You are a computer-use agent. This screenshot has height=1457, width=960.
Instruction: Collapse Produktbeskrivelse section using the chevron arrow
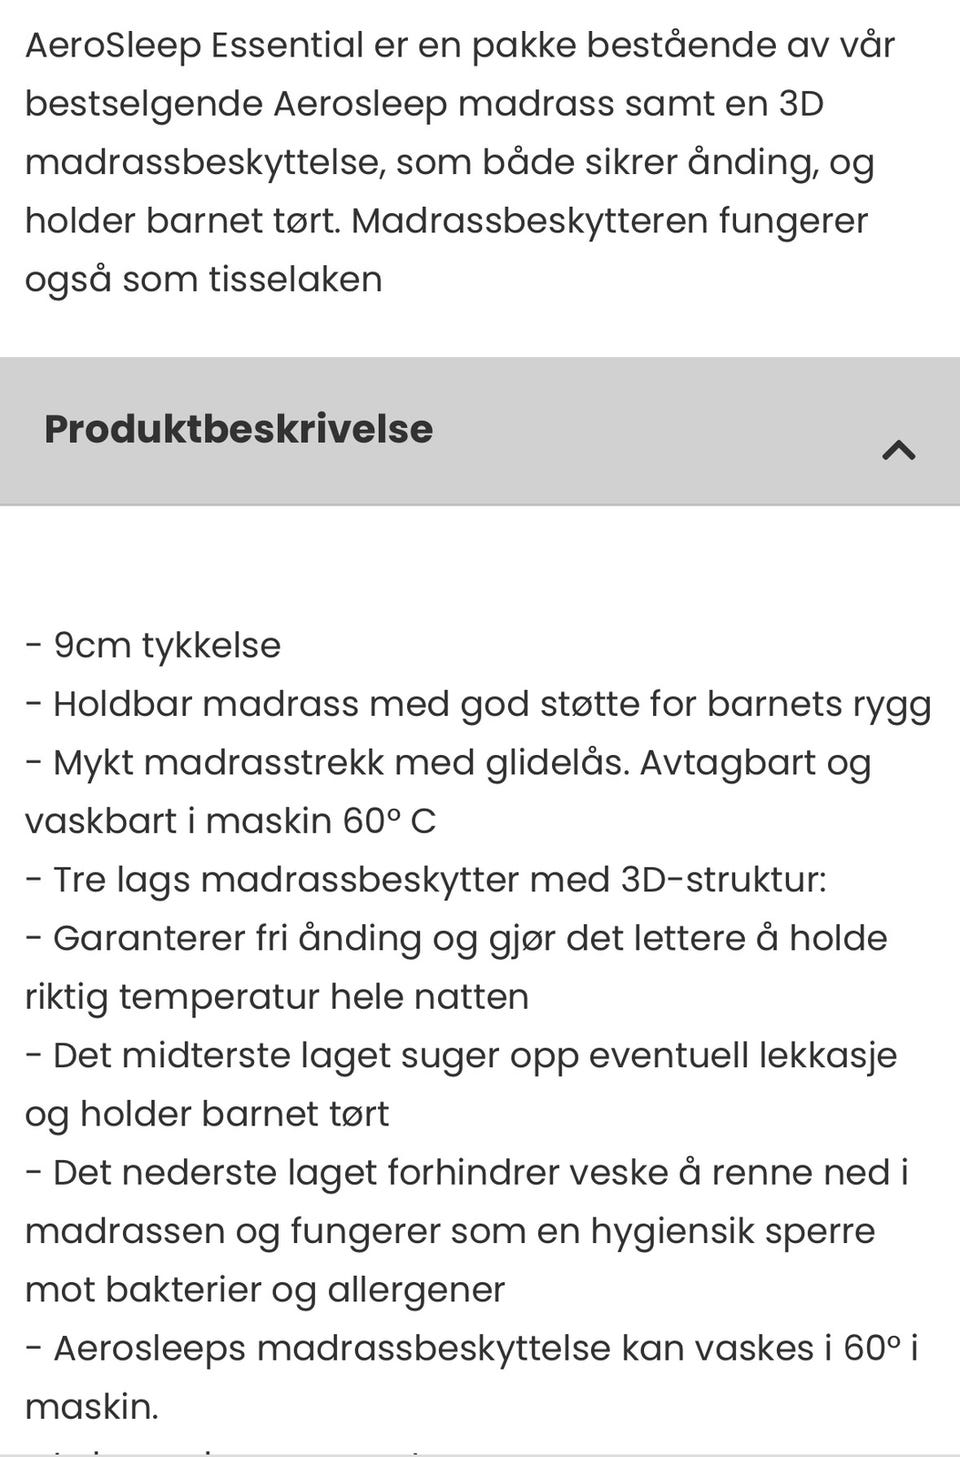(898, 450)
